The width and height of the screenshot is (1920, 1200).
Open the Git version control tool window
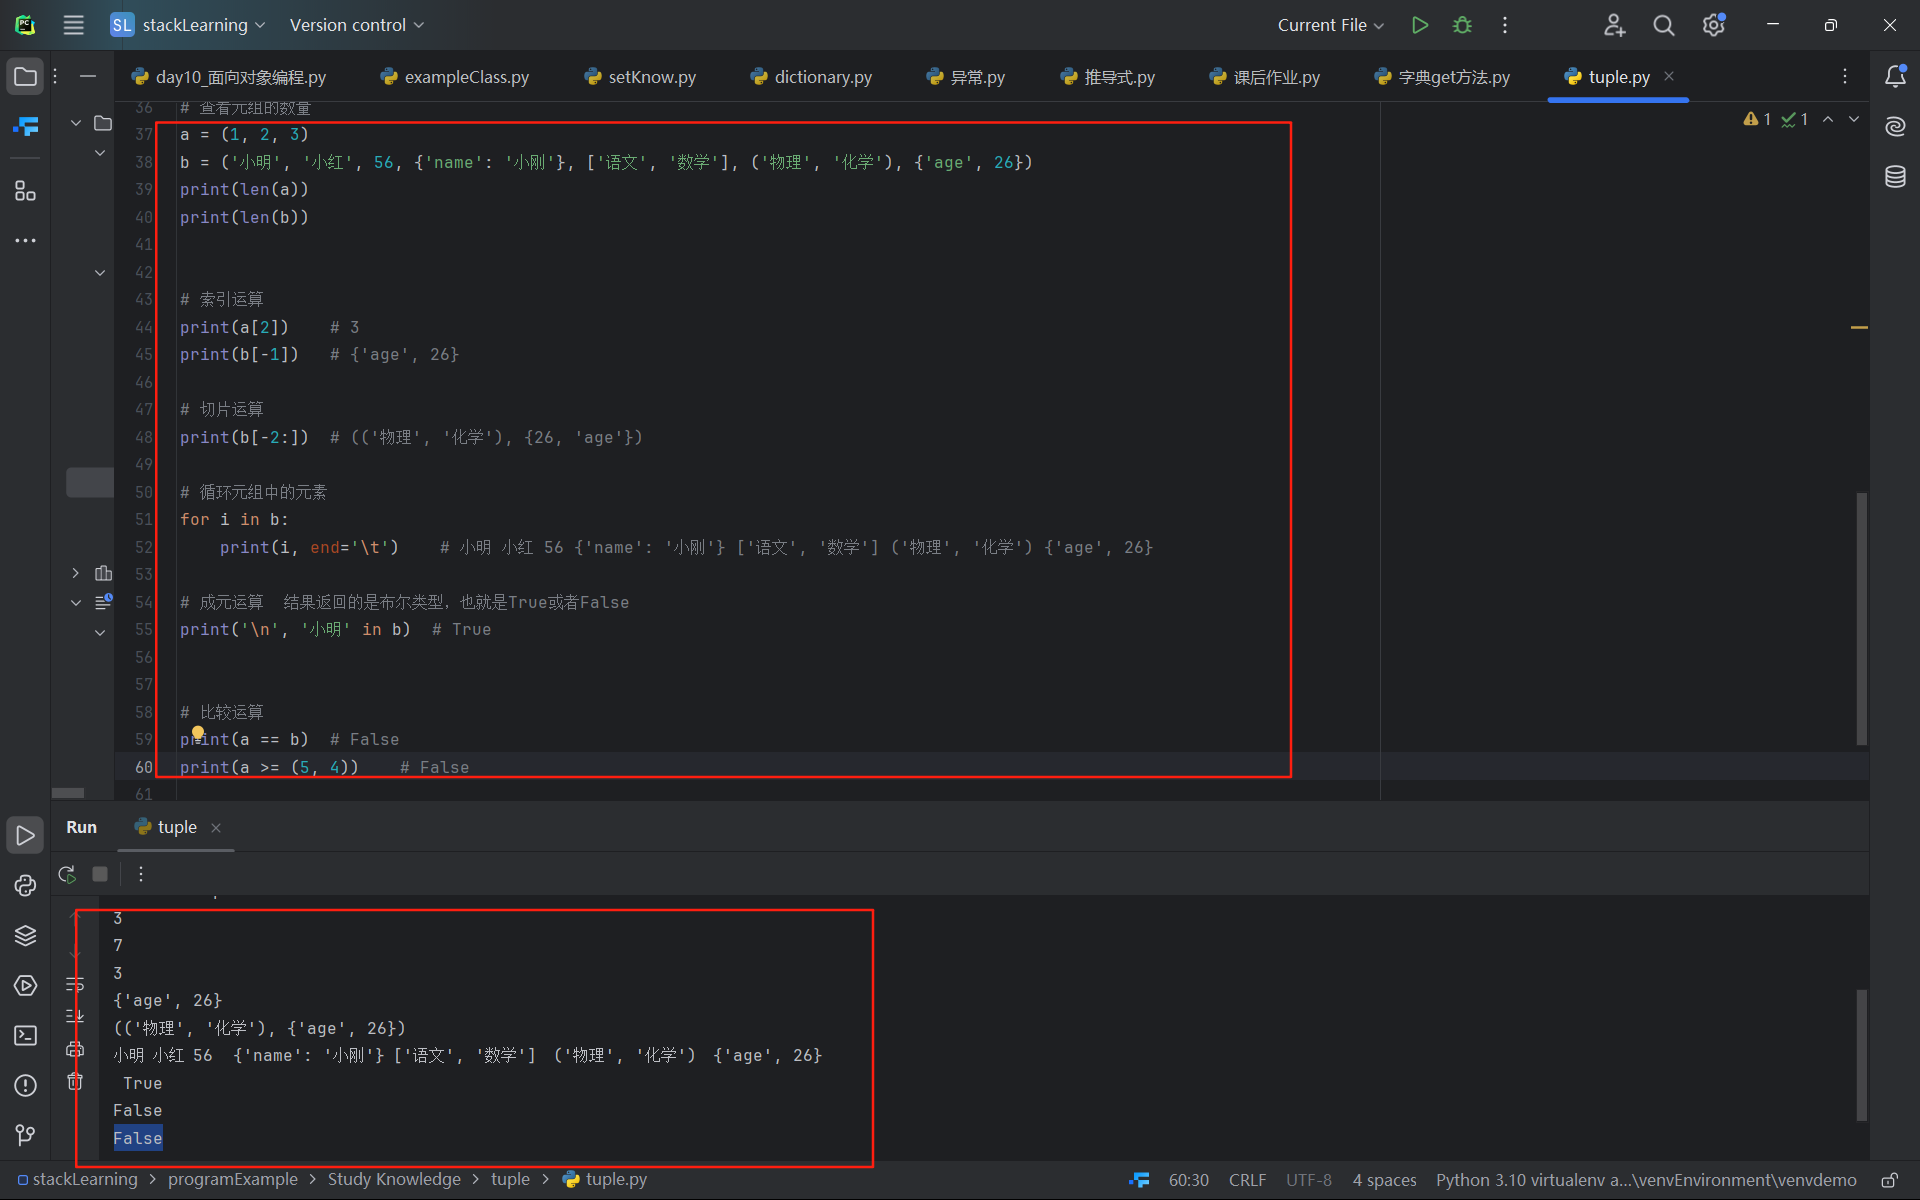[x=25, y=1135]
